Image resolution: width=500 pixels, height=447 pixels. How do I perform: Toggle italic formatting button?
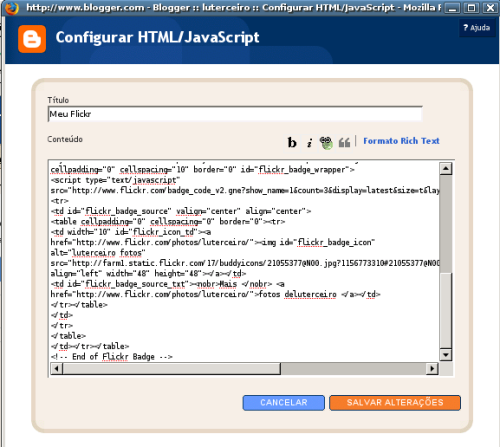[x=309, y=143]
